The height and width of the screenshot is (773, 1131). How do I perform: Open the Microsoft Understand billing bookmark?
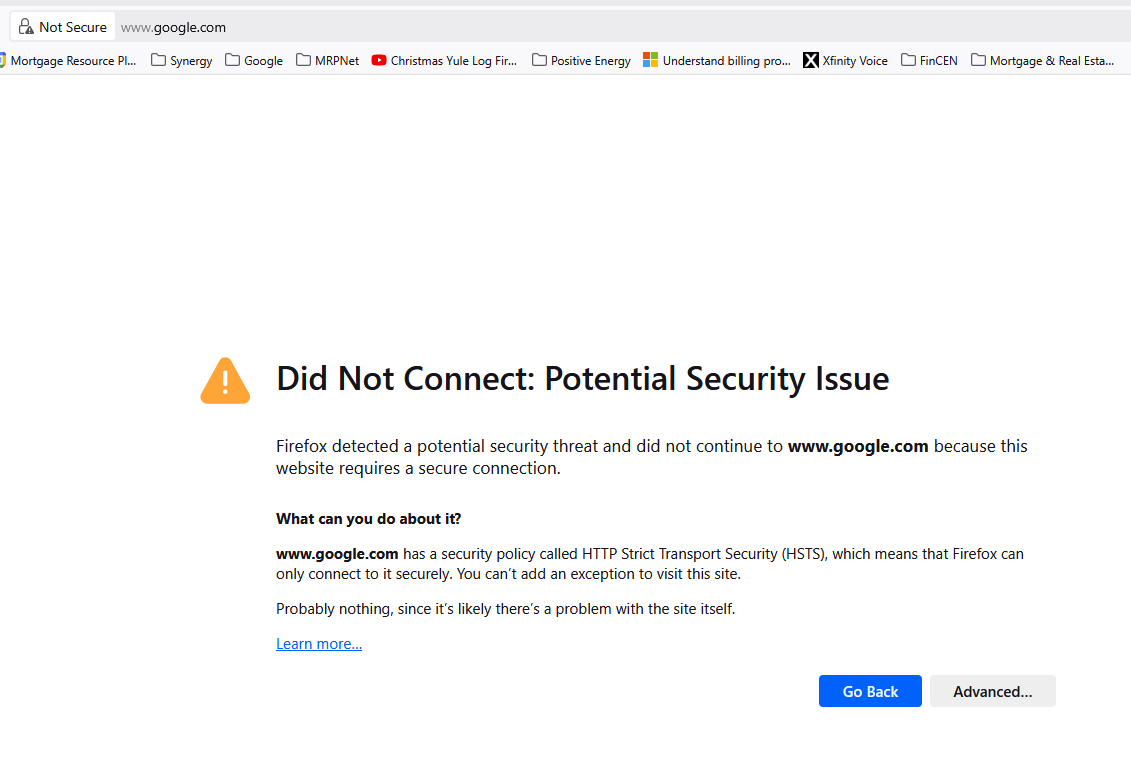716,61
